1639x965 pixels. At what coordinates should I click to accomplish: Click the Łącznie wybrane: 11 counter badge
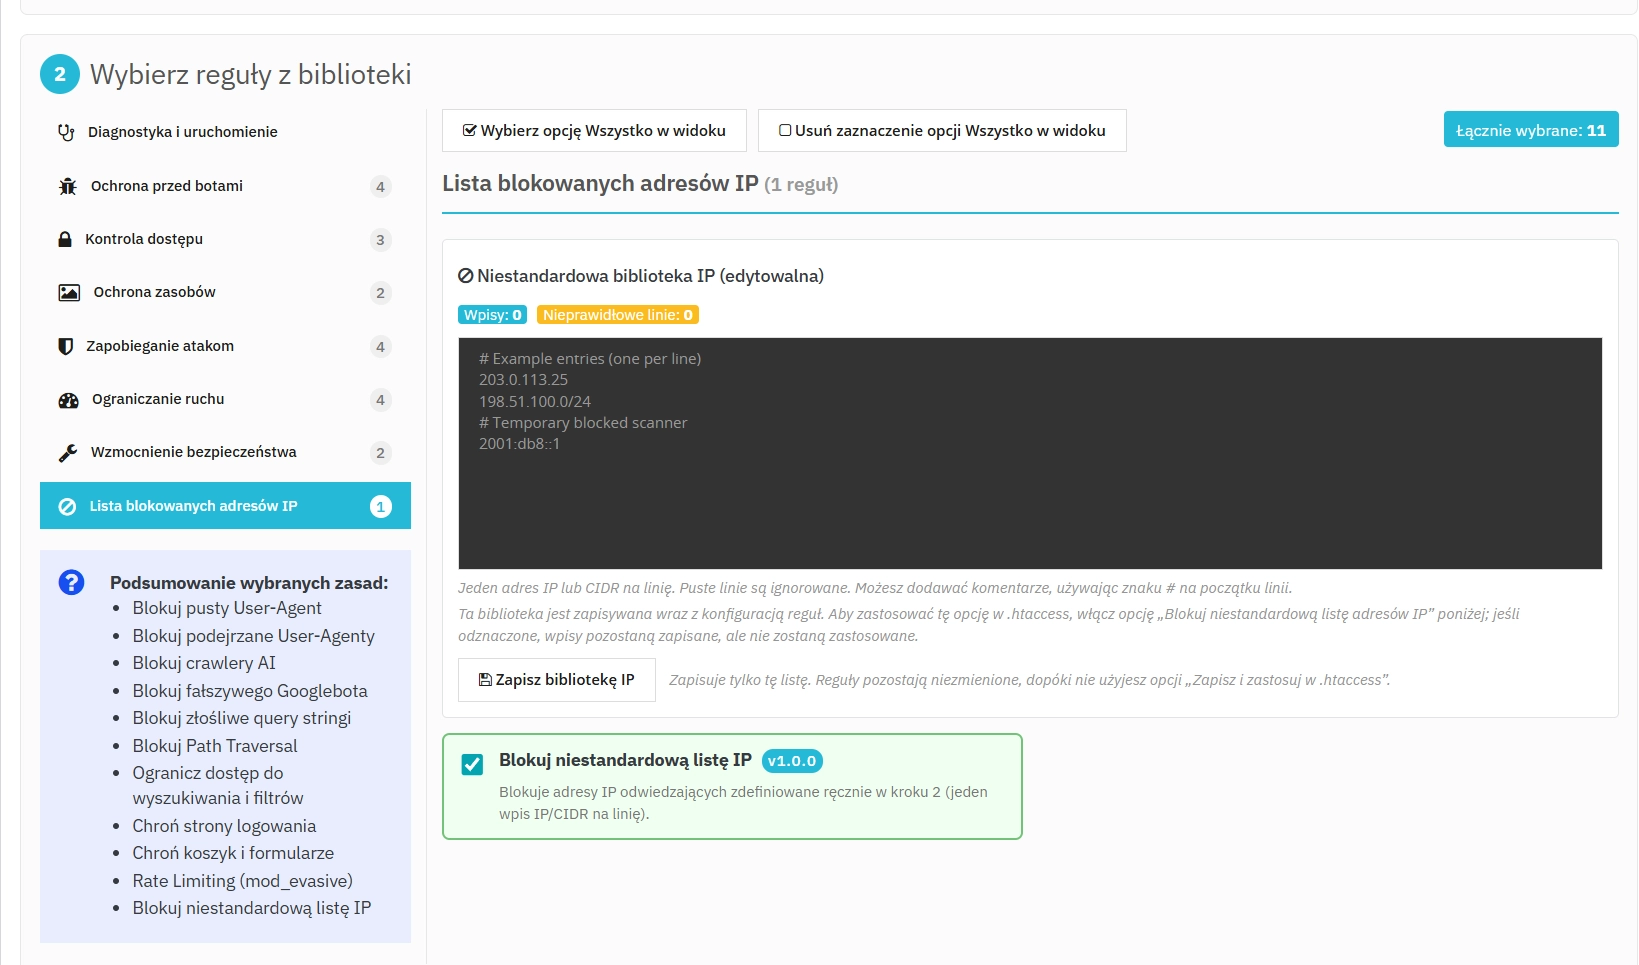coord(1530,129)
